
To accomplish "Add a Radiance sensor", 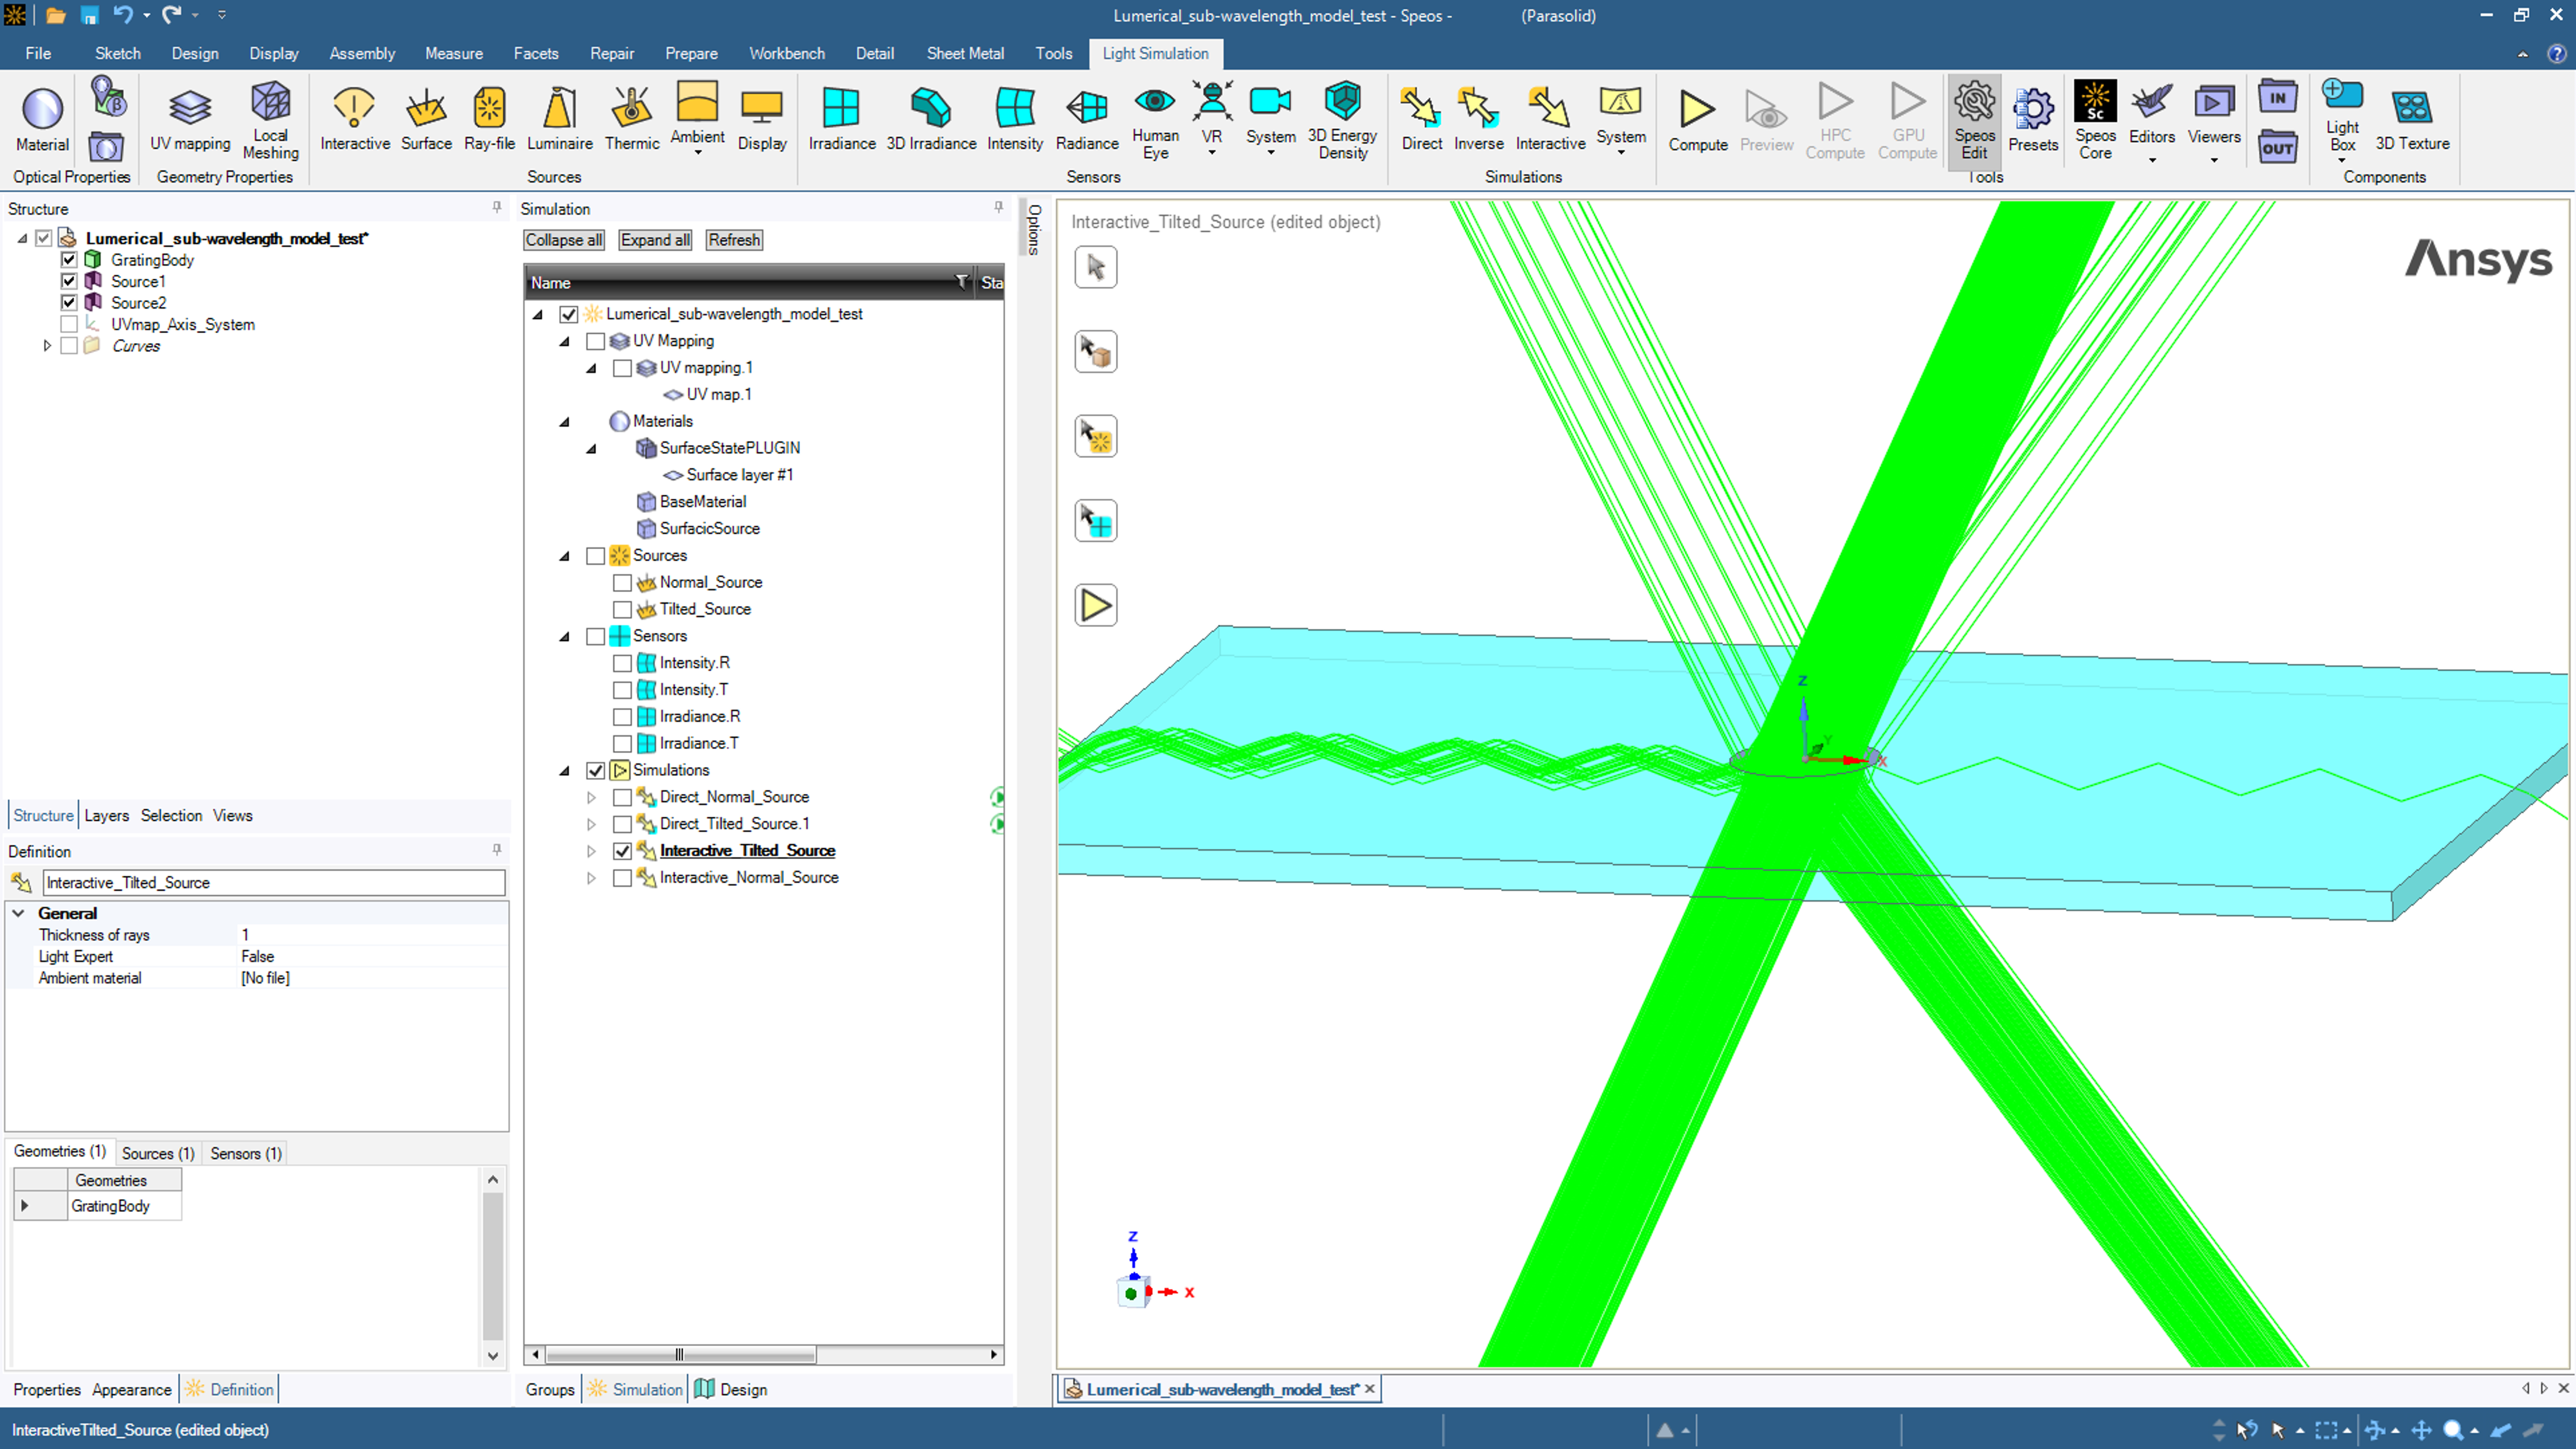I will (1087, 120).
